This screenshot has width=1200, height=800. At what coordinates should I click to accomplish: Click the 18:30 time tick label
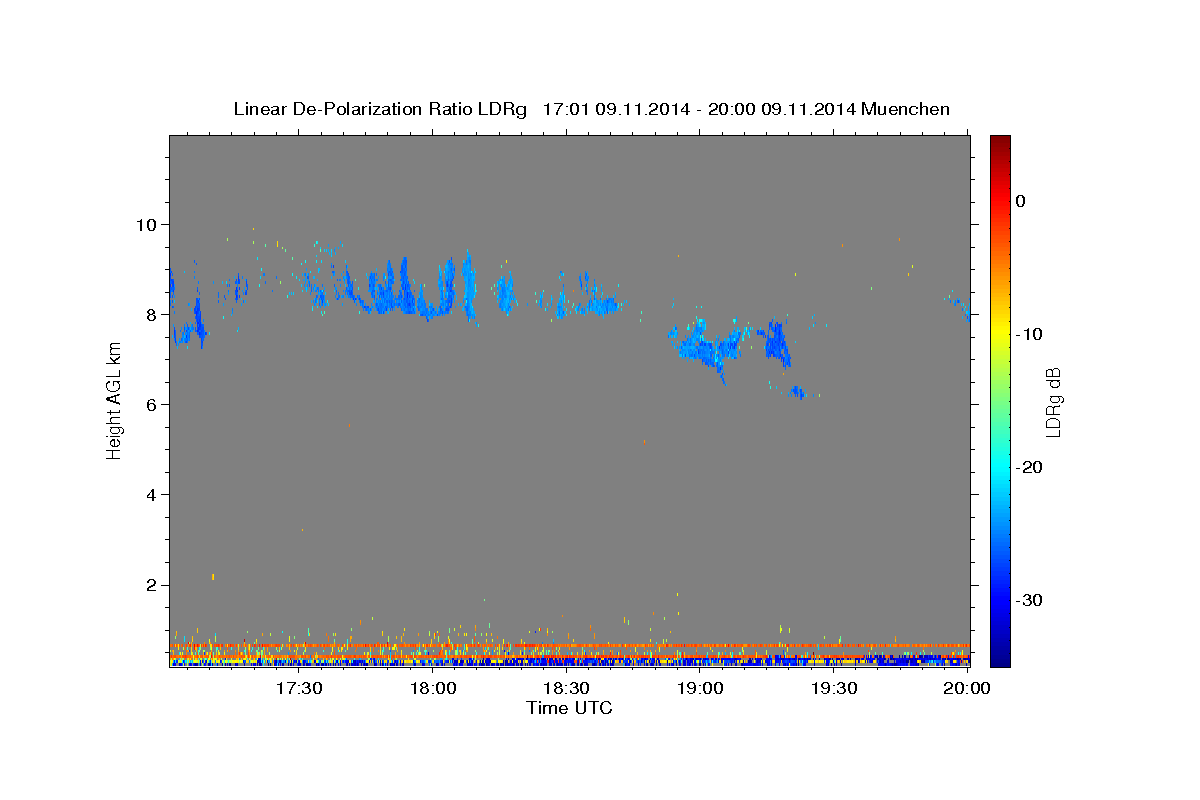click(566, 688)
